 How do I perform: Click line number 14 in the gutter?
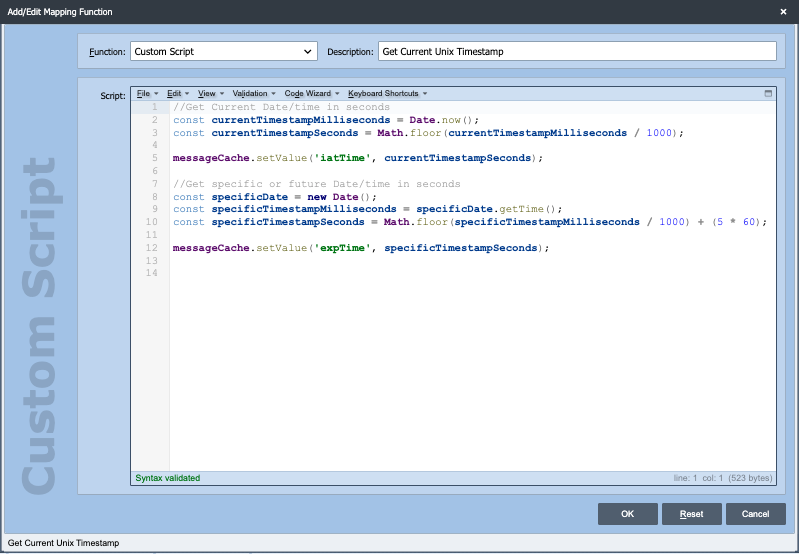click(x=151, y=273)
